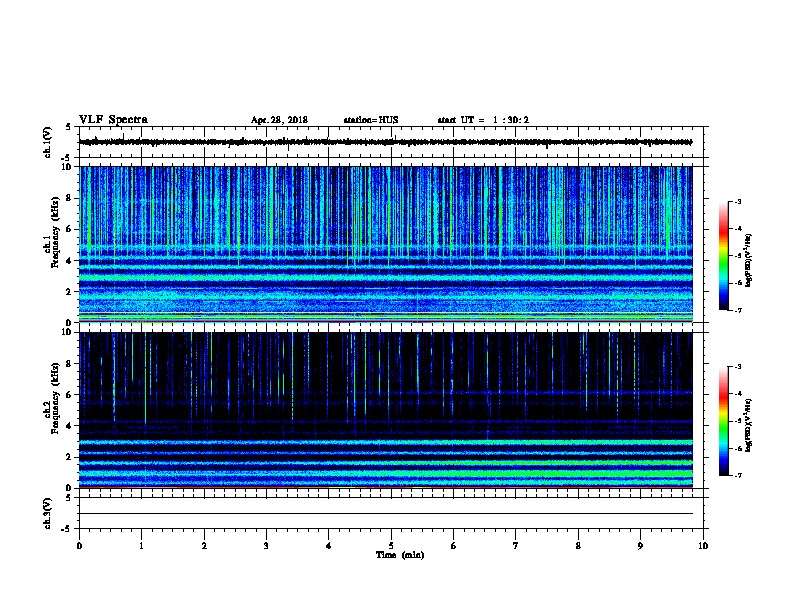
Task: Click the ch.2 frequency spectrogram panel
Action: [385, 410]
